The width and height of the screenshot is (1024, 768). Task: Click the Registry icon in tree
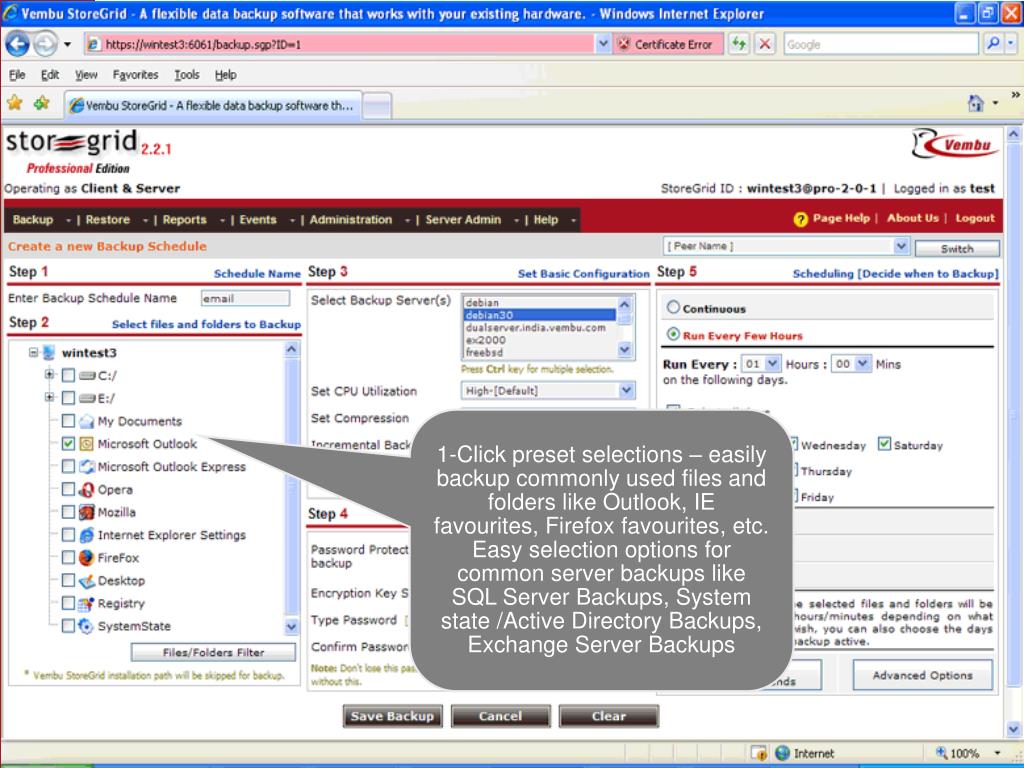[86, 603]
